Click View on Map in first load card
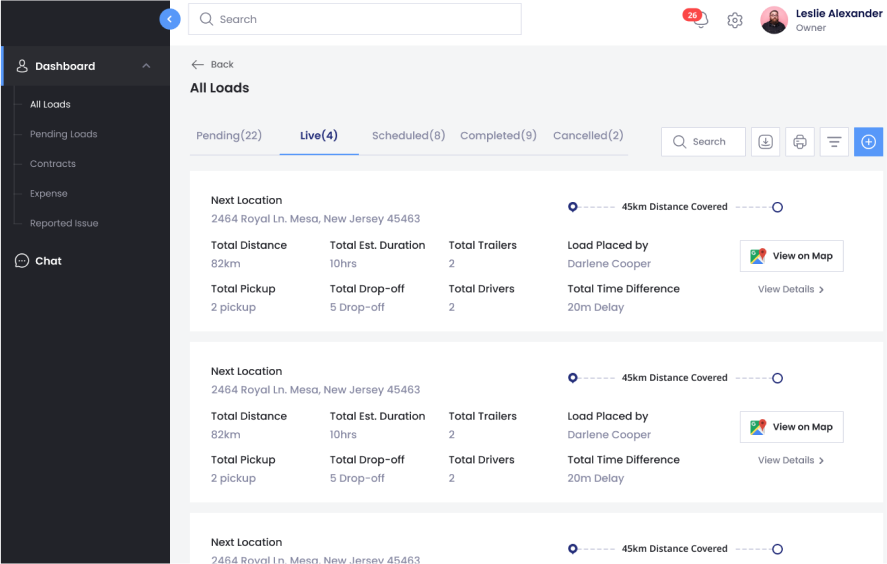Screen dimensions: 887x564 pos(791,256)
